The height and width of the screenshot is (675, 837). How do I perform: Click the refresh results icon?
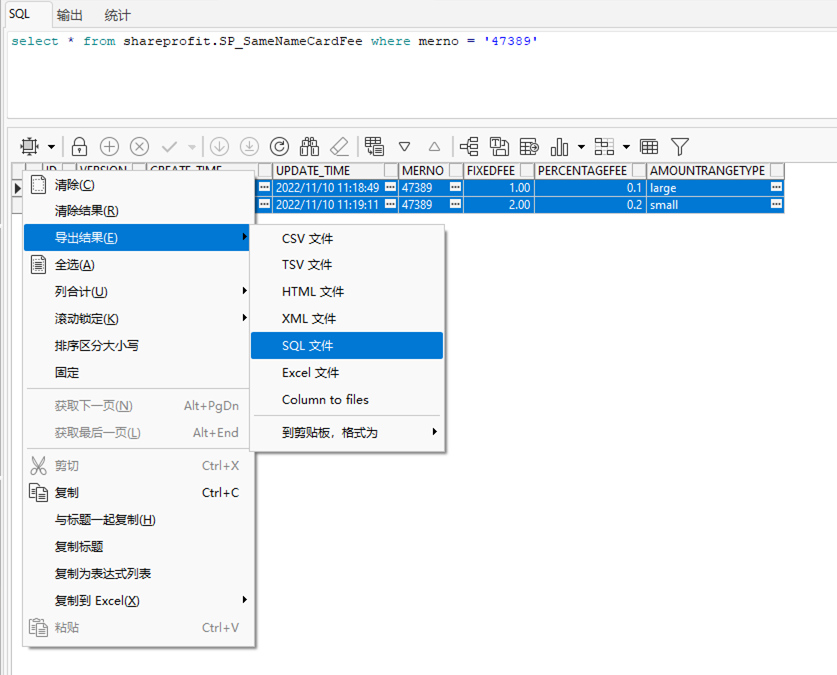[x=280, y=146]
